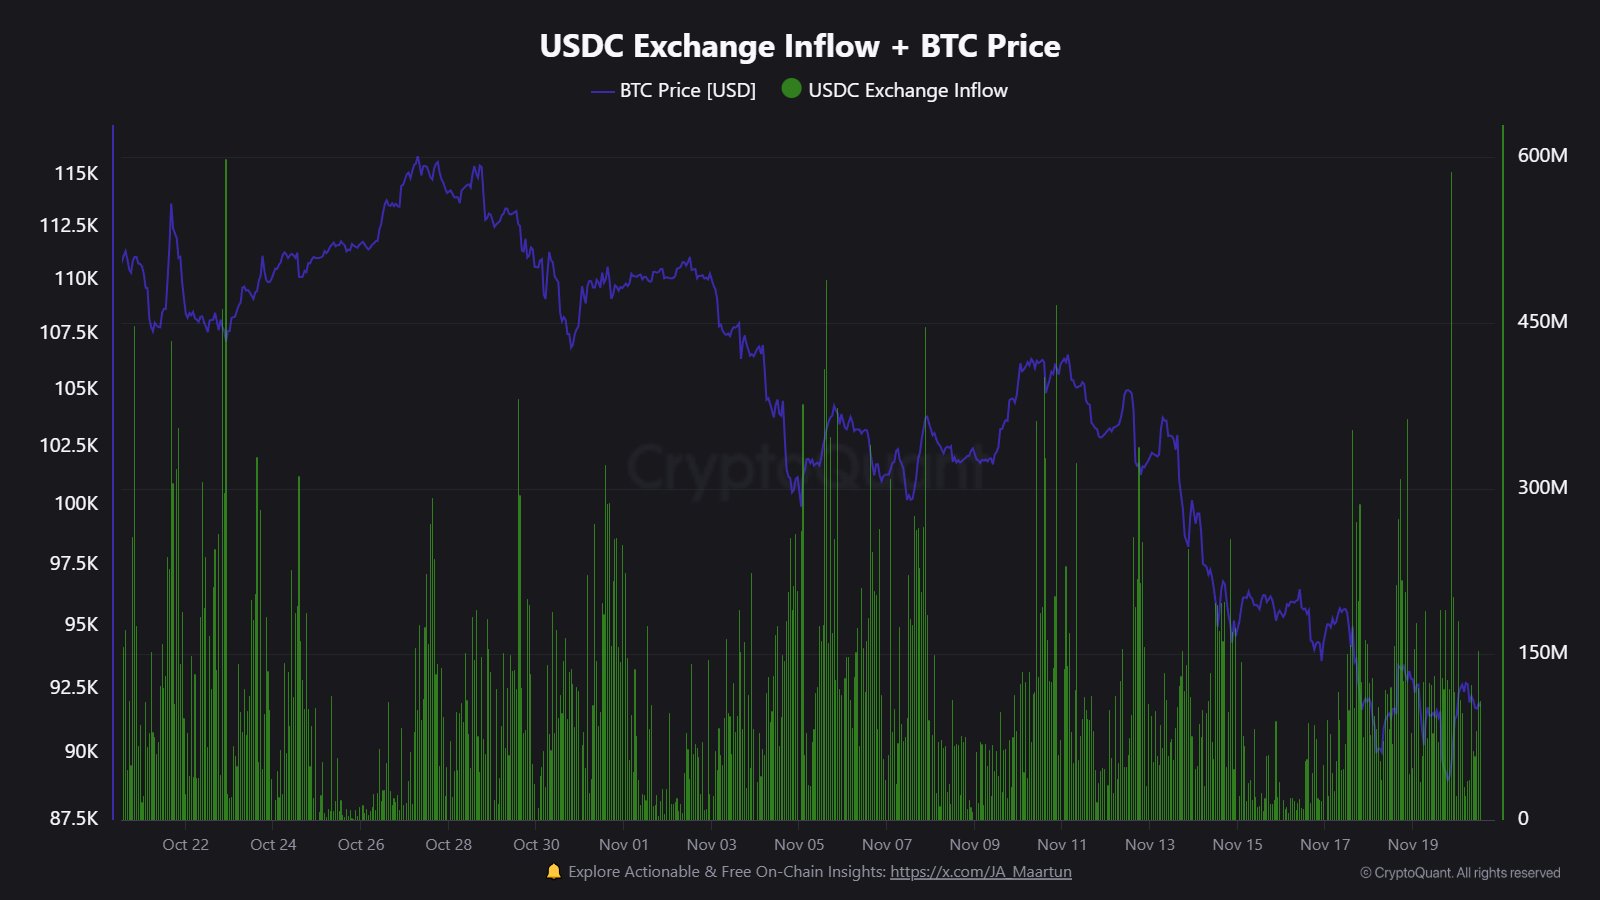Viewport: 1600px width, 900px height.
Task: Toggle the USDC Exchange Inflow legend label
Action: coord(907,91)
